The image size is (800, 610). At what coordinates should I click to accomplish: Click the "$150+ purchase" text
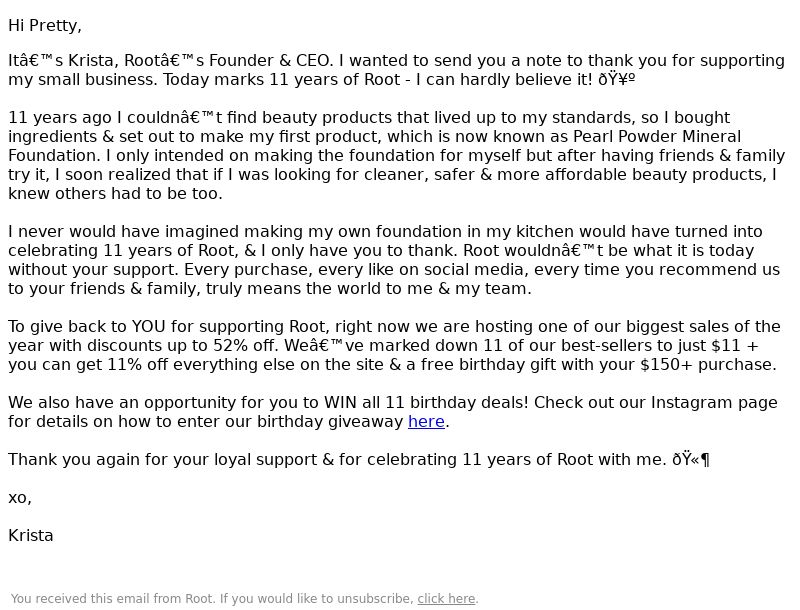(x=708, y=365)
